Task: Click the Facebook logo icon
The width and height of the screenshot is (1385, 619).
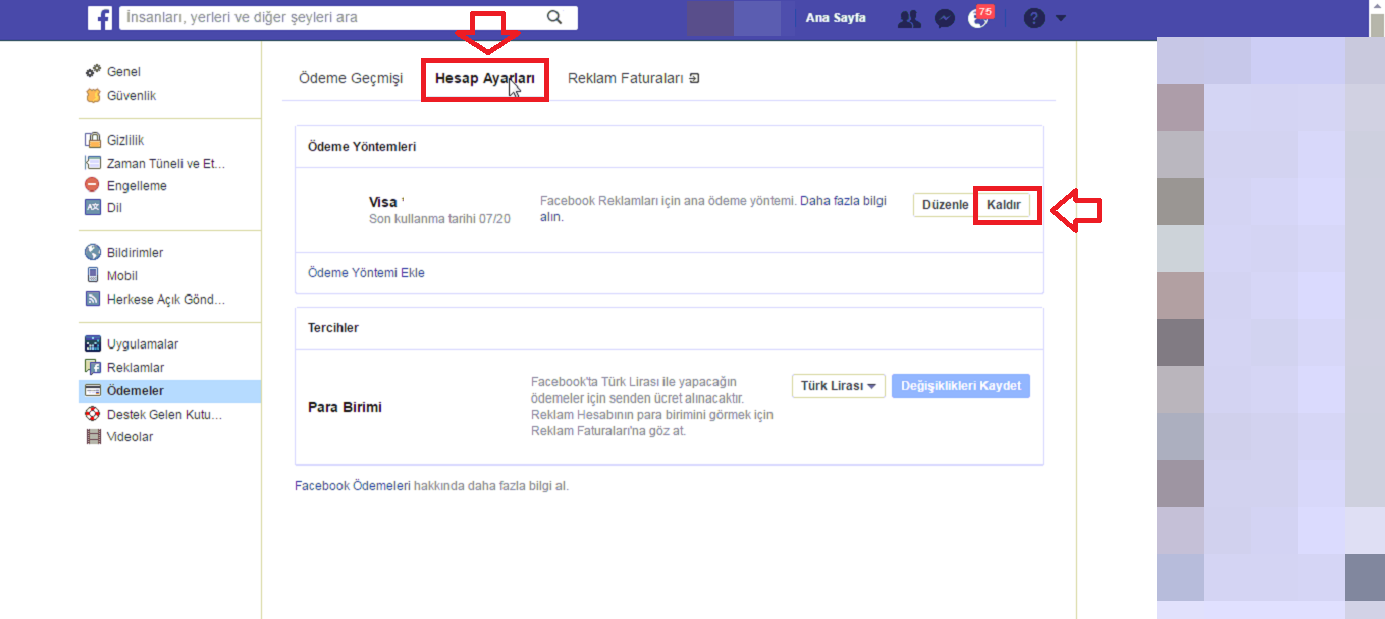Action: click(x=99, y=18)
